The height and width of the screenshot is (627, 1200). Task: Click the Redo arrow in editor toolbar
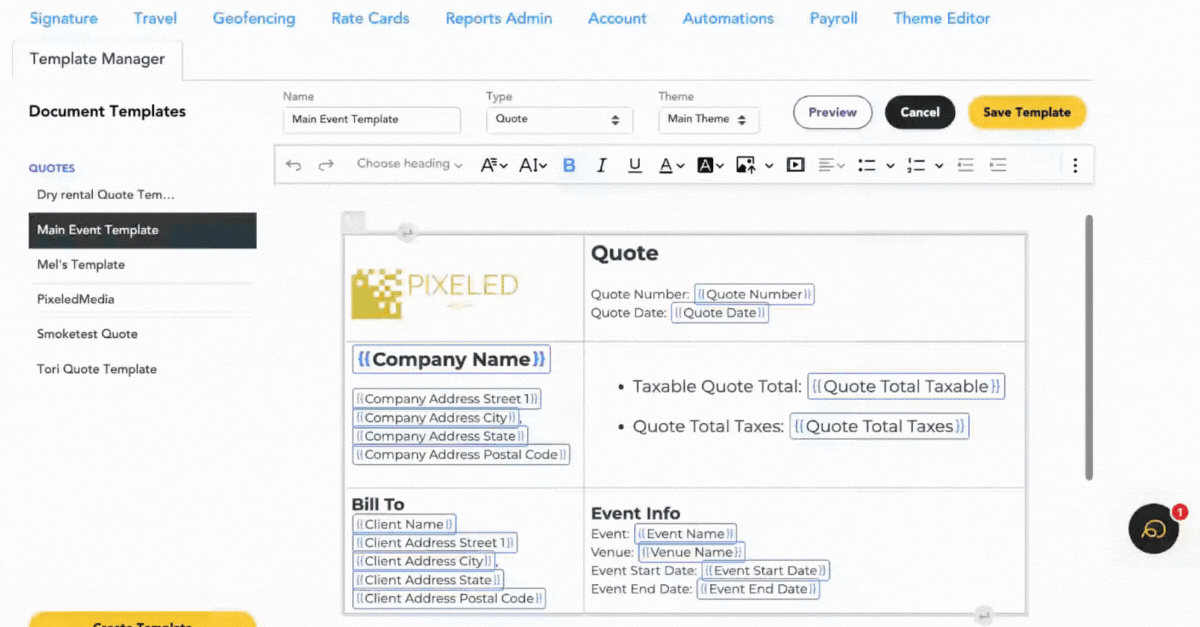tap(325, 165)
